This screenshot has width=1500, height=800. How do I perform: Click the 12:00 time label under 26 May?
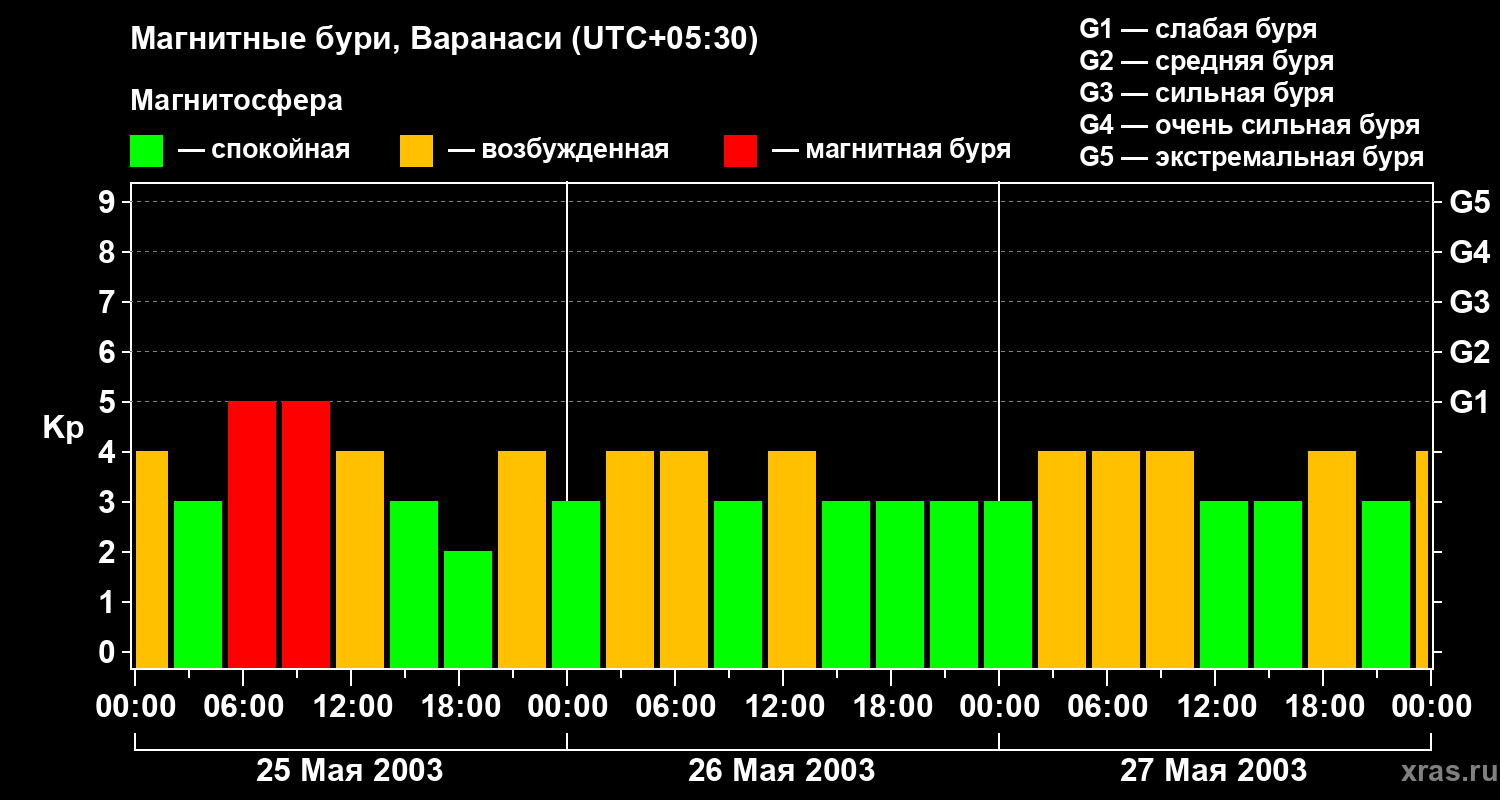click(784, 707)
